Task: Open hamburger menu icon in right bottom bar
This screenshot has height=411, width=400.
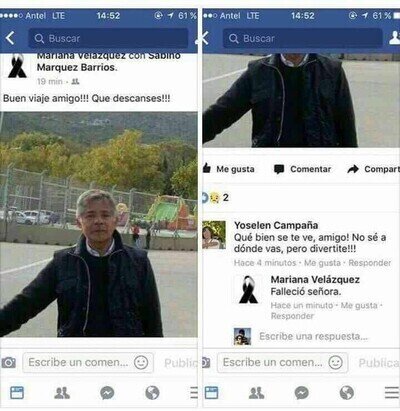Action: coord(392,393)
